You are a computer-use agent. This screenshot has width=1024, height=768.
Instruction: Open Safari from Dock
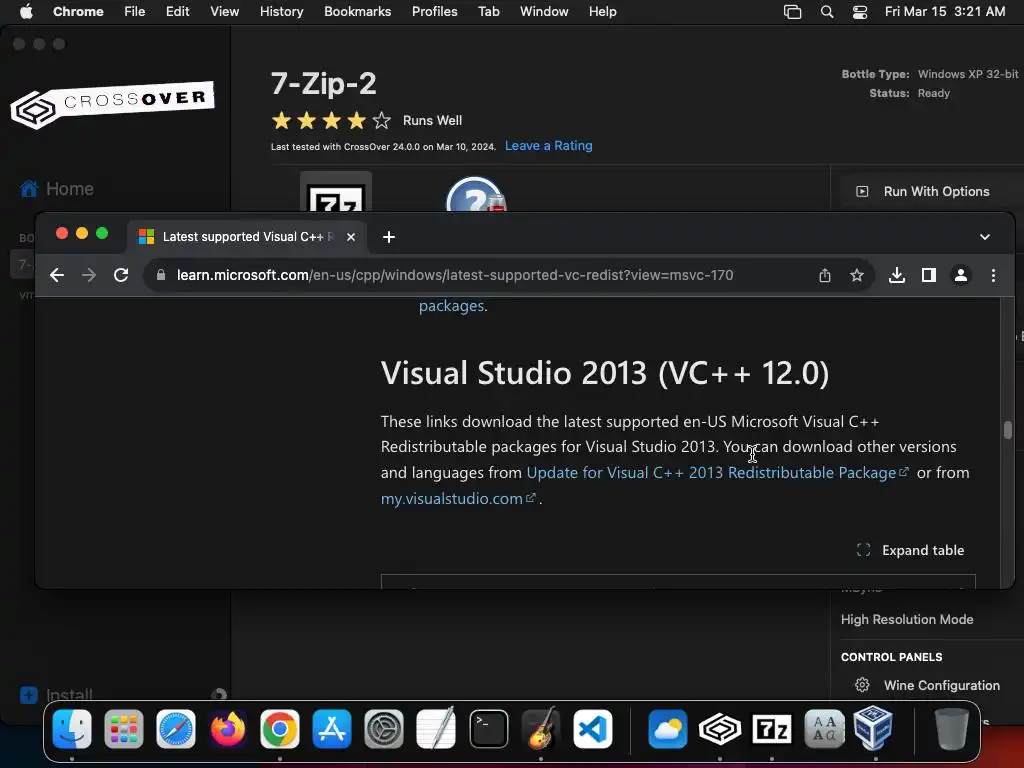[x=176, y=729]
